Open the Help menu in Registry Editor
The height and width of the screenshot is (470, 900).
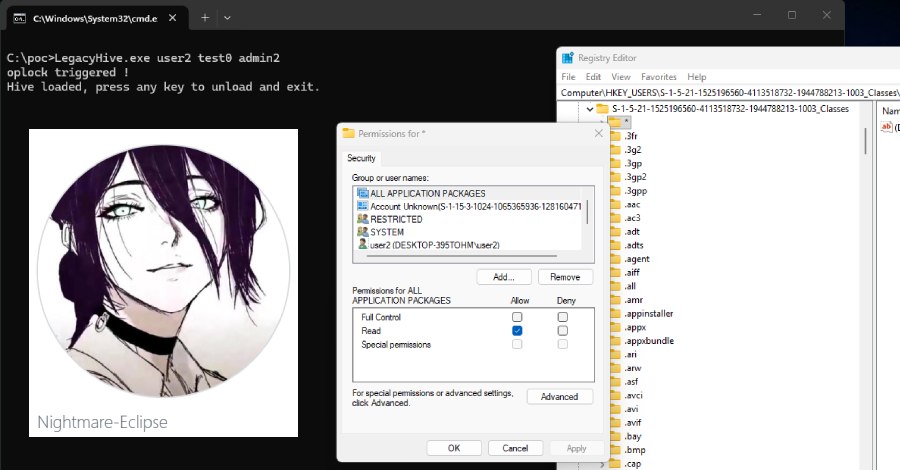[x=696, y=77]
